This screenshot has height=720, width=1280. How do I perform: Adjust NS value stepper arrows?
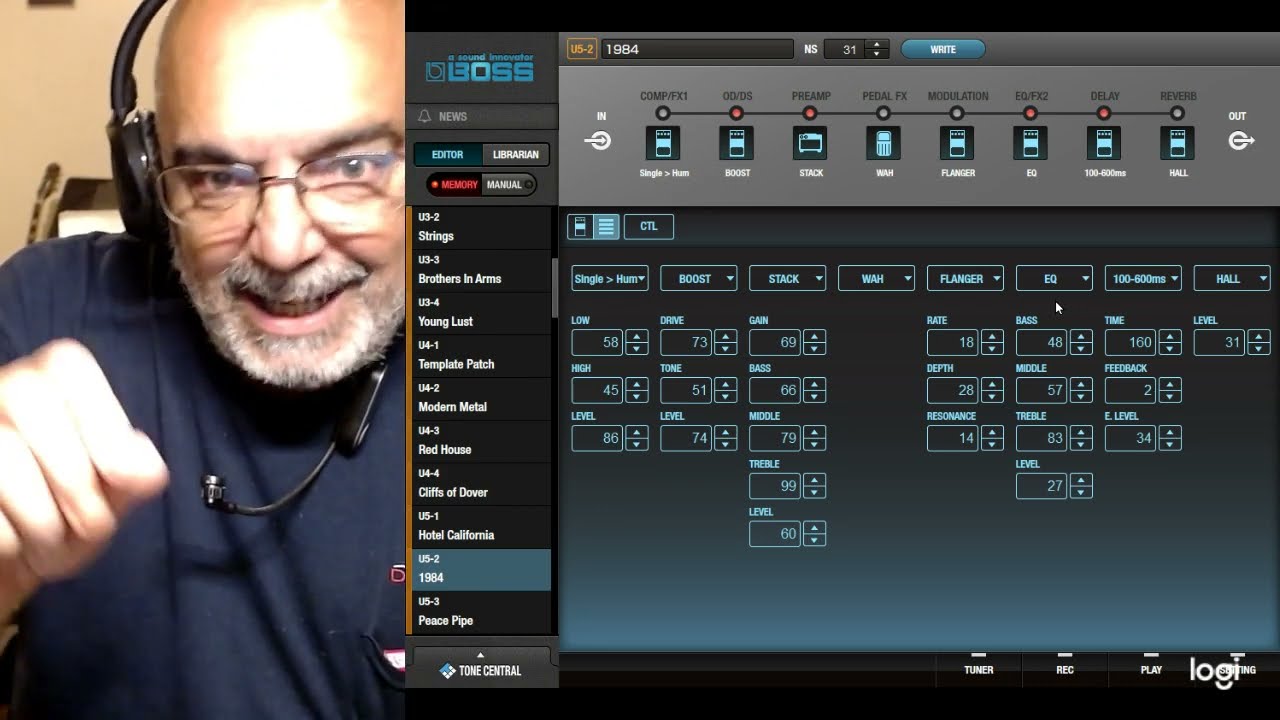(877, 49)
